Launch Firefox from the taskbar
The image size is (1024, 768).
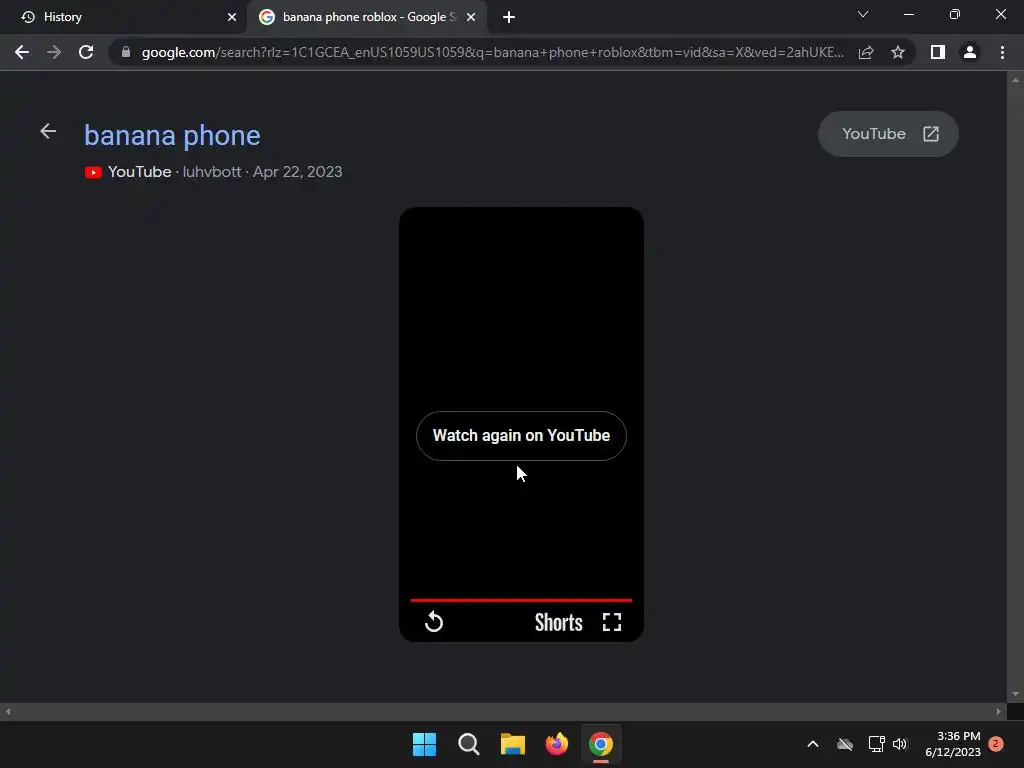click(x=556, y=744)
